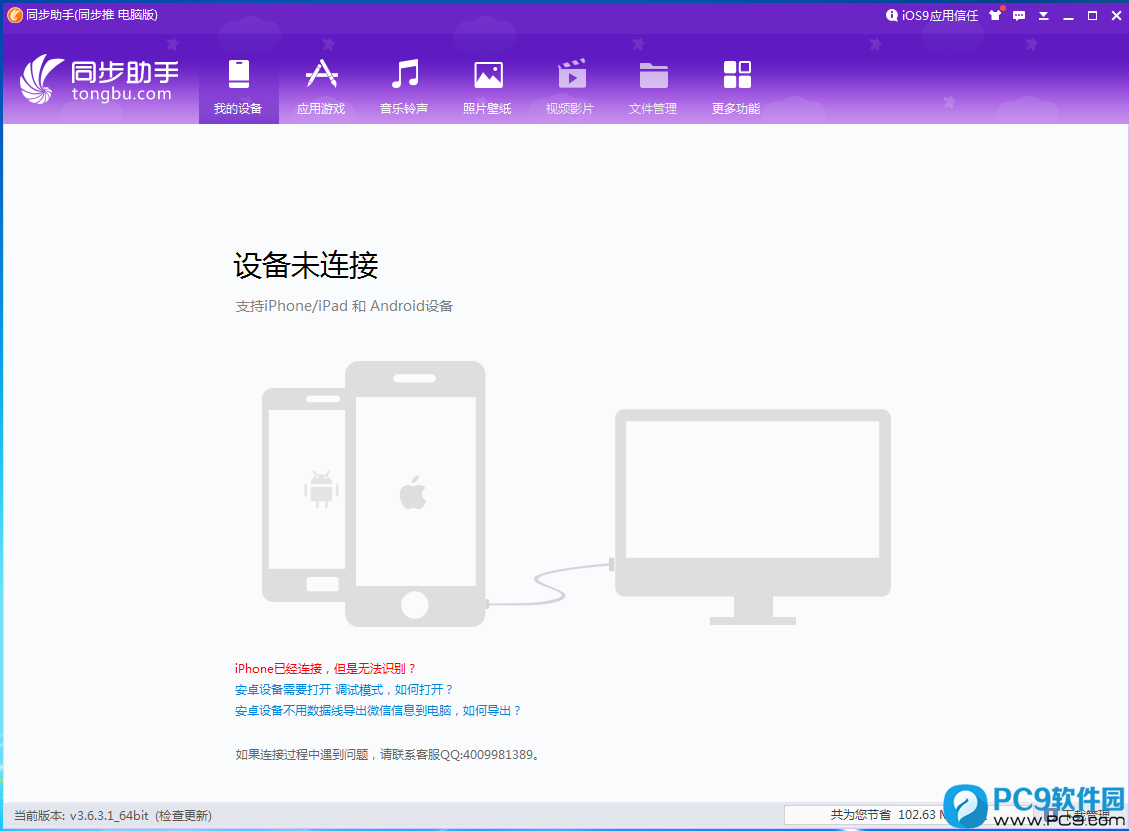Image resolution: width=1129 pixels, height=831 pixels.
Task: Open link iPhone已经连接，但是无法识别？
Action: tap(325, 669)
